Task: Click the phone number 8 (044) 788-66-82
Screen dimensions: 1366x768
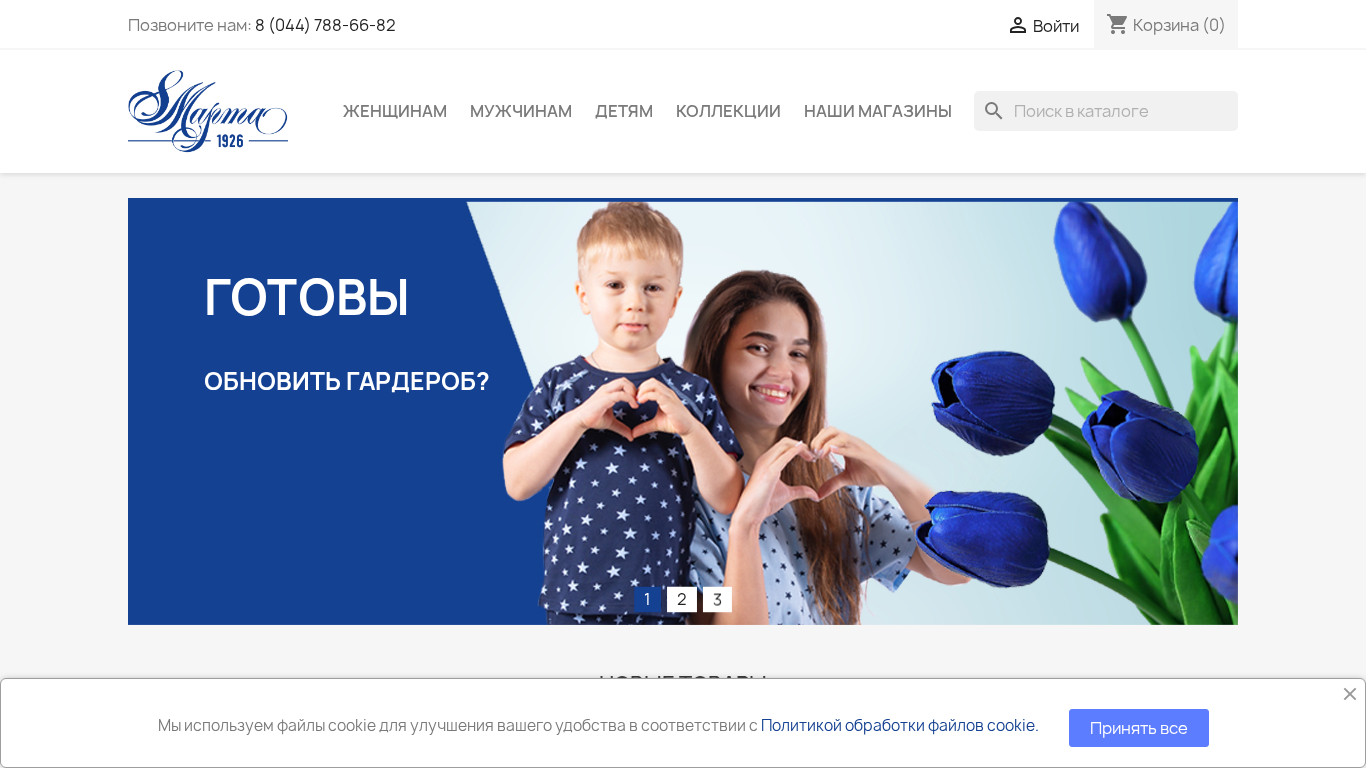Action: coord(325,25)
